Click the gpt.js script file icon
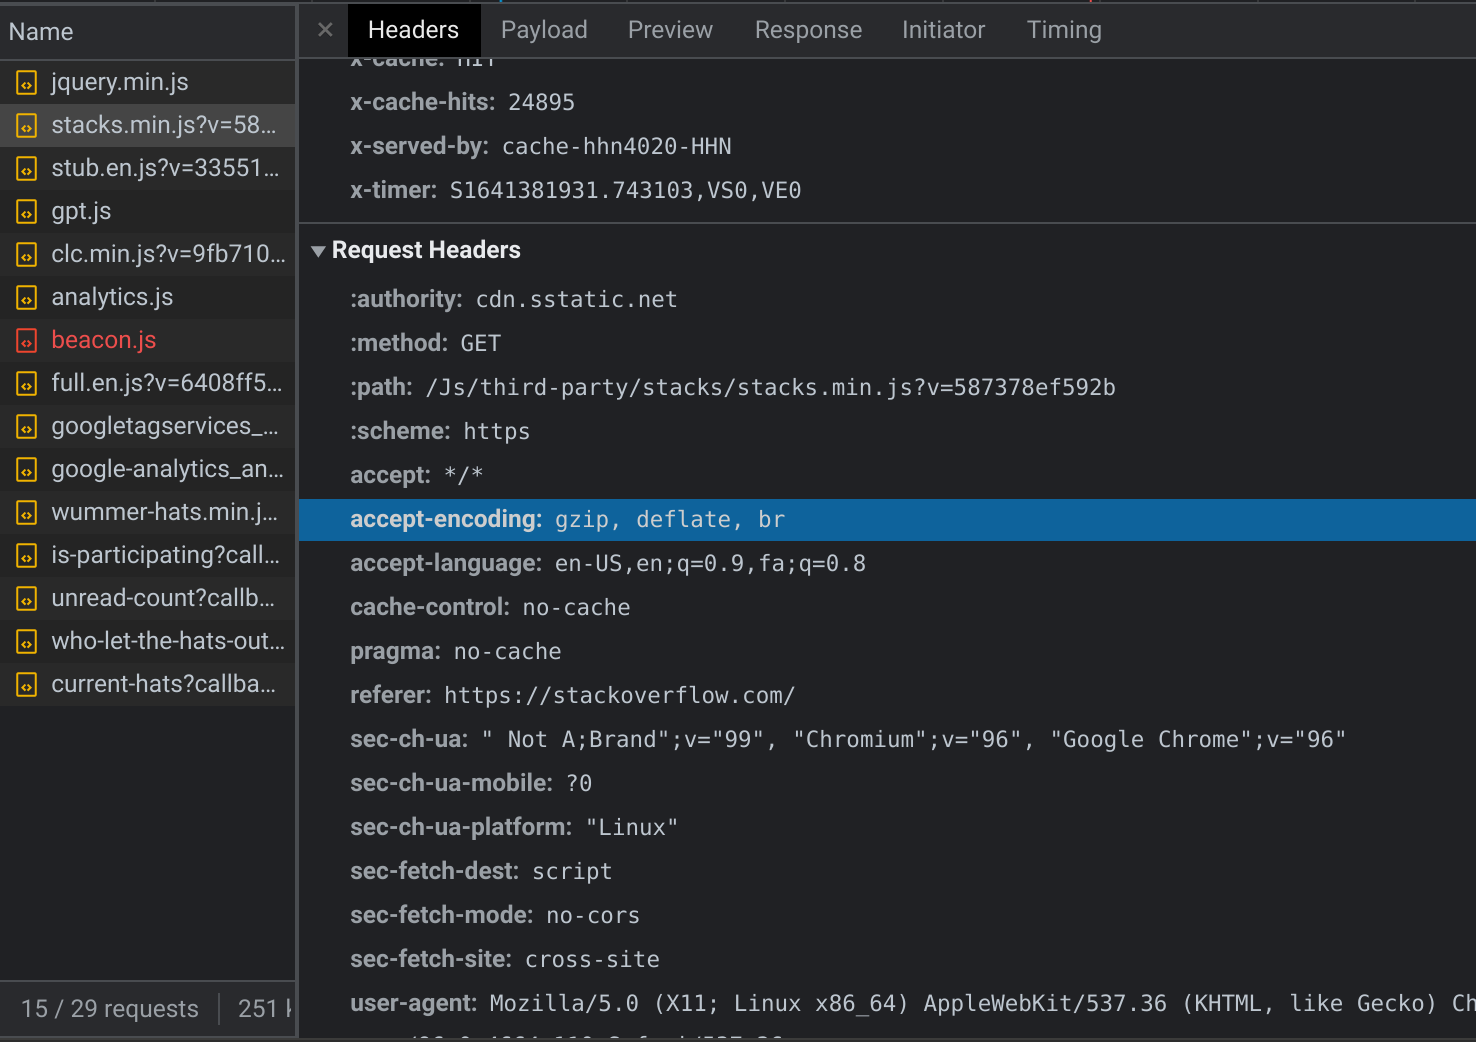 [x=27, y=212]
